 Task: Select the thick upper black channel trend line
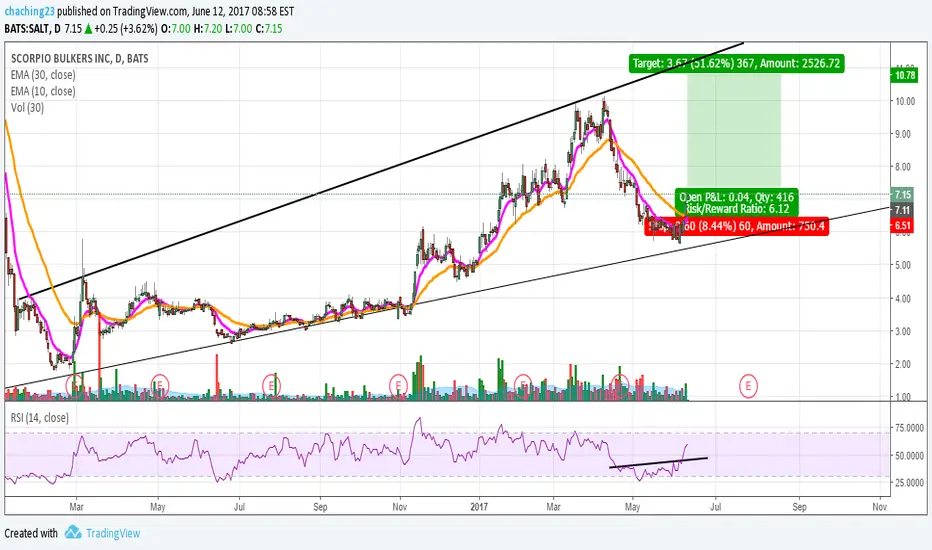click(x=380, y=171)
